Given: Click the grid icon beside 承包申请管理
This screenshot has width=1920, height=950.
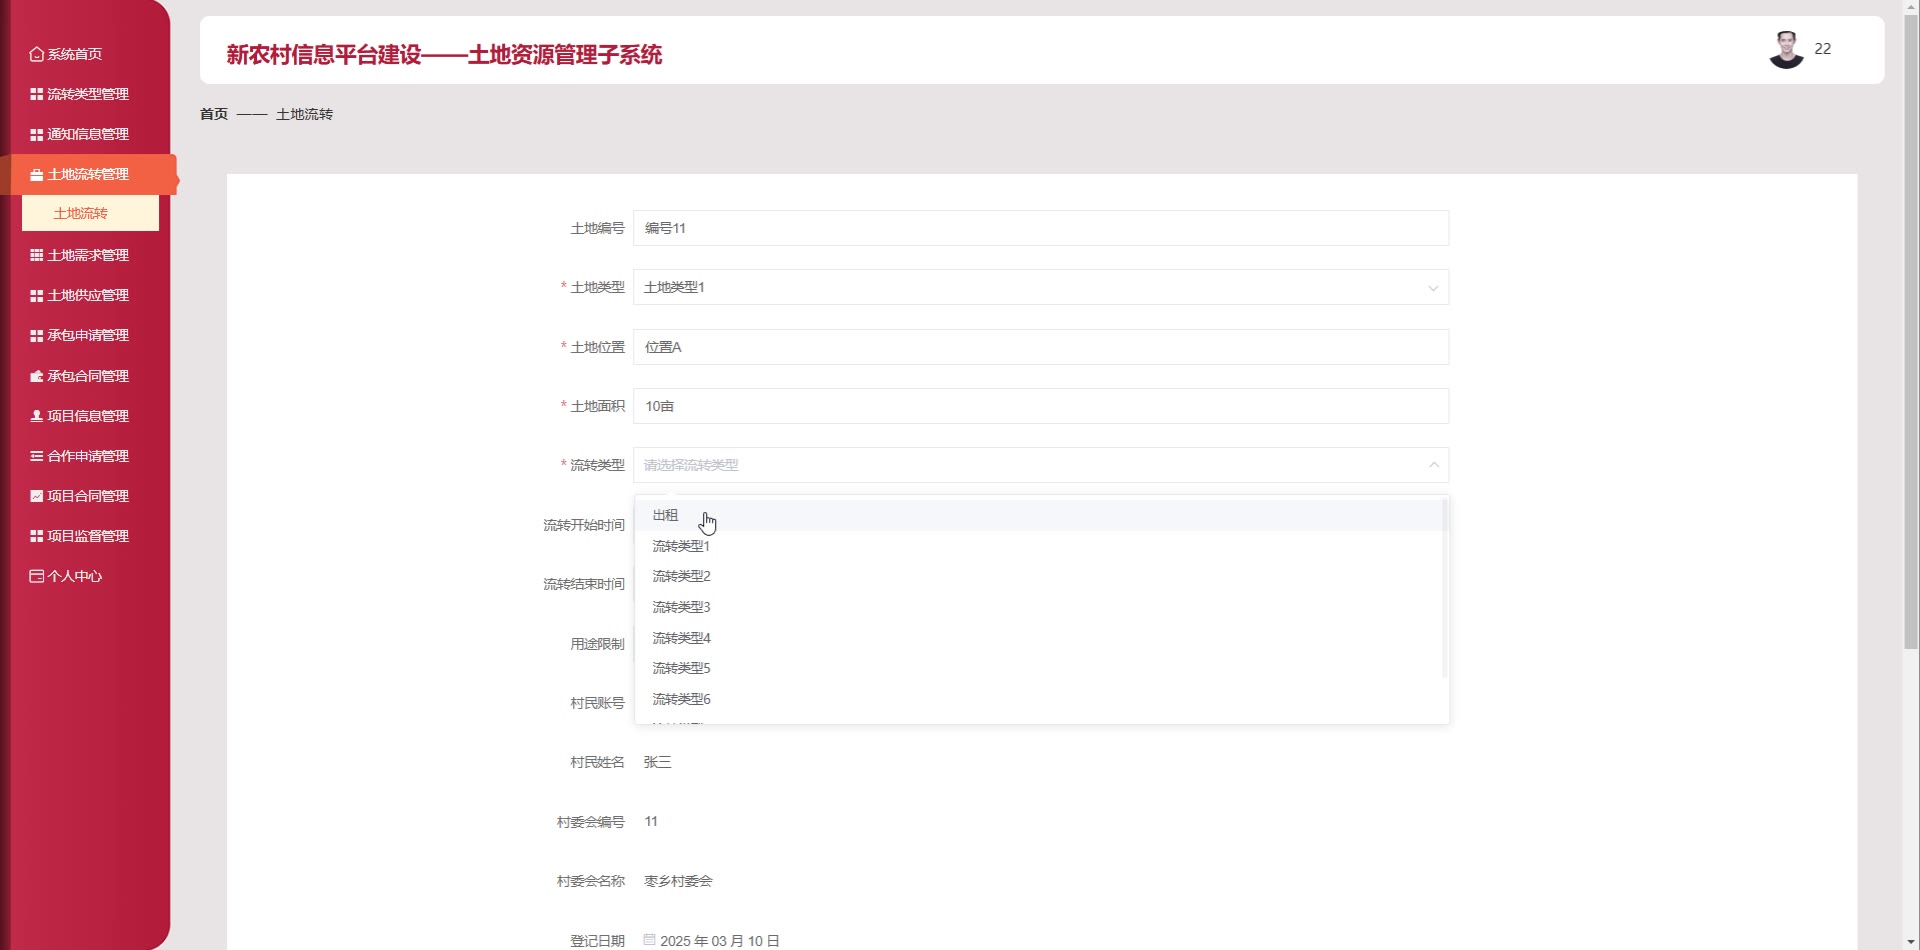Looking at the screenshot, I should 37,336.
